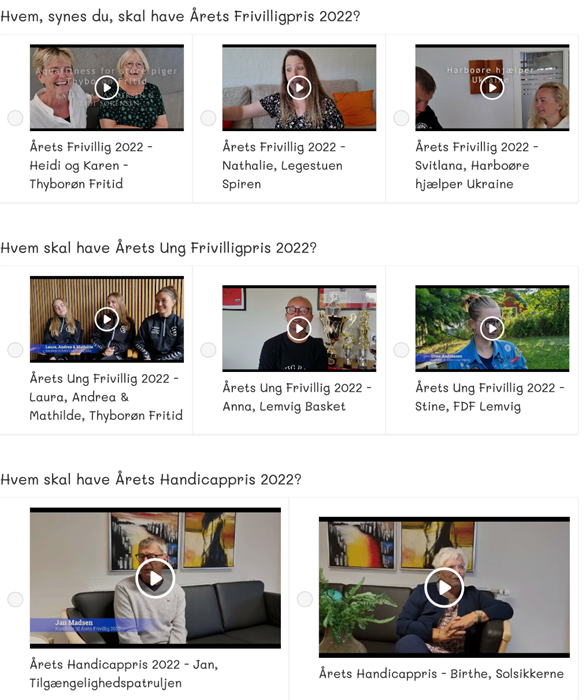Select radio button for Nathalie, Legestuen Spiren

click(208, 118)
